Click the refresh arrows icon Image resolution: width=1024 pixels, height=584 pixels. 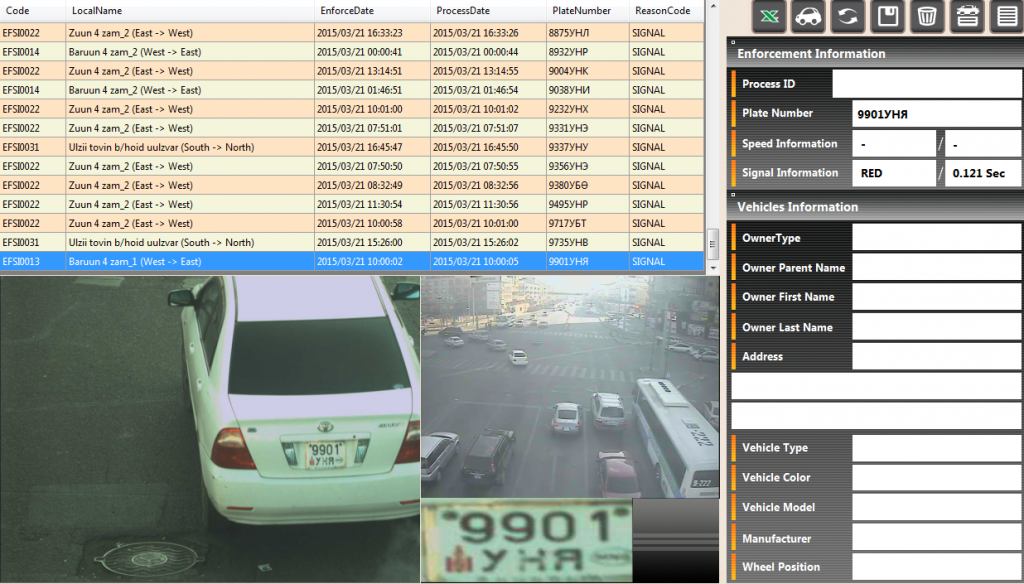click(848, 16)
